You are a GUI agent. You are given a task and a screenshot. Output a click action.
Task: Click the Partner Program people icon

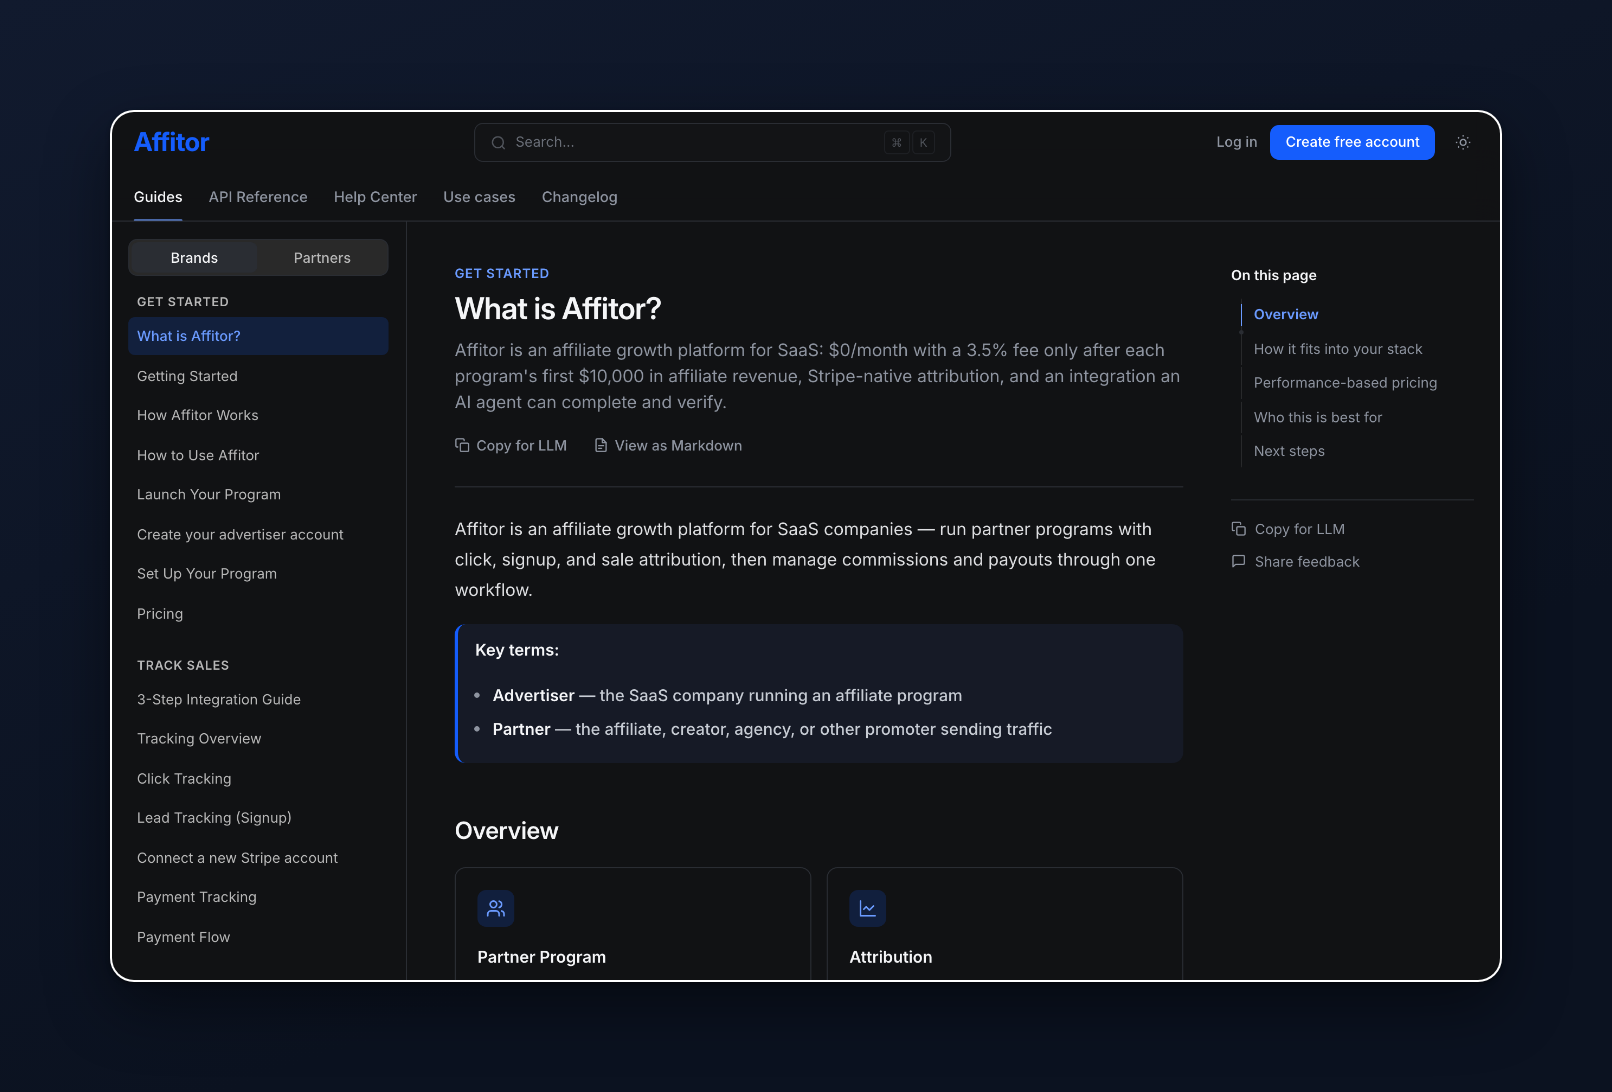click(x=496, y=908)
